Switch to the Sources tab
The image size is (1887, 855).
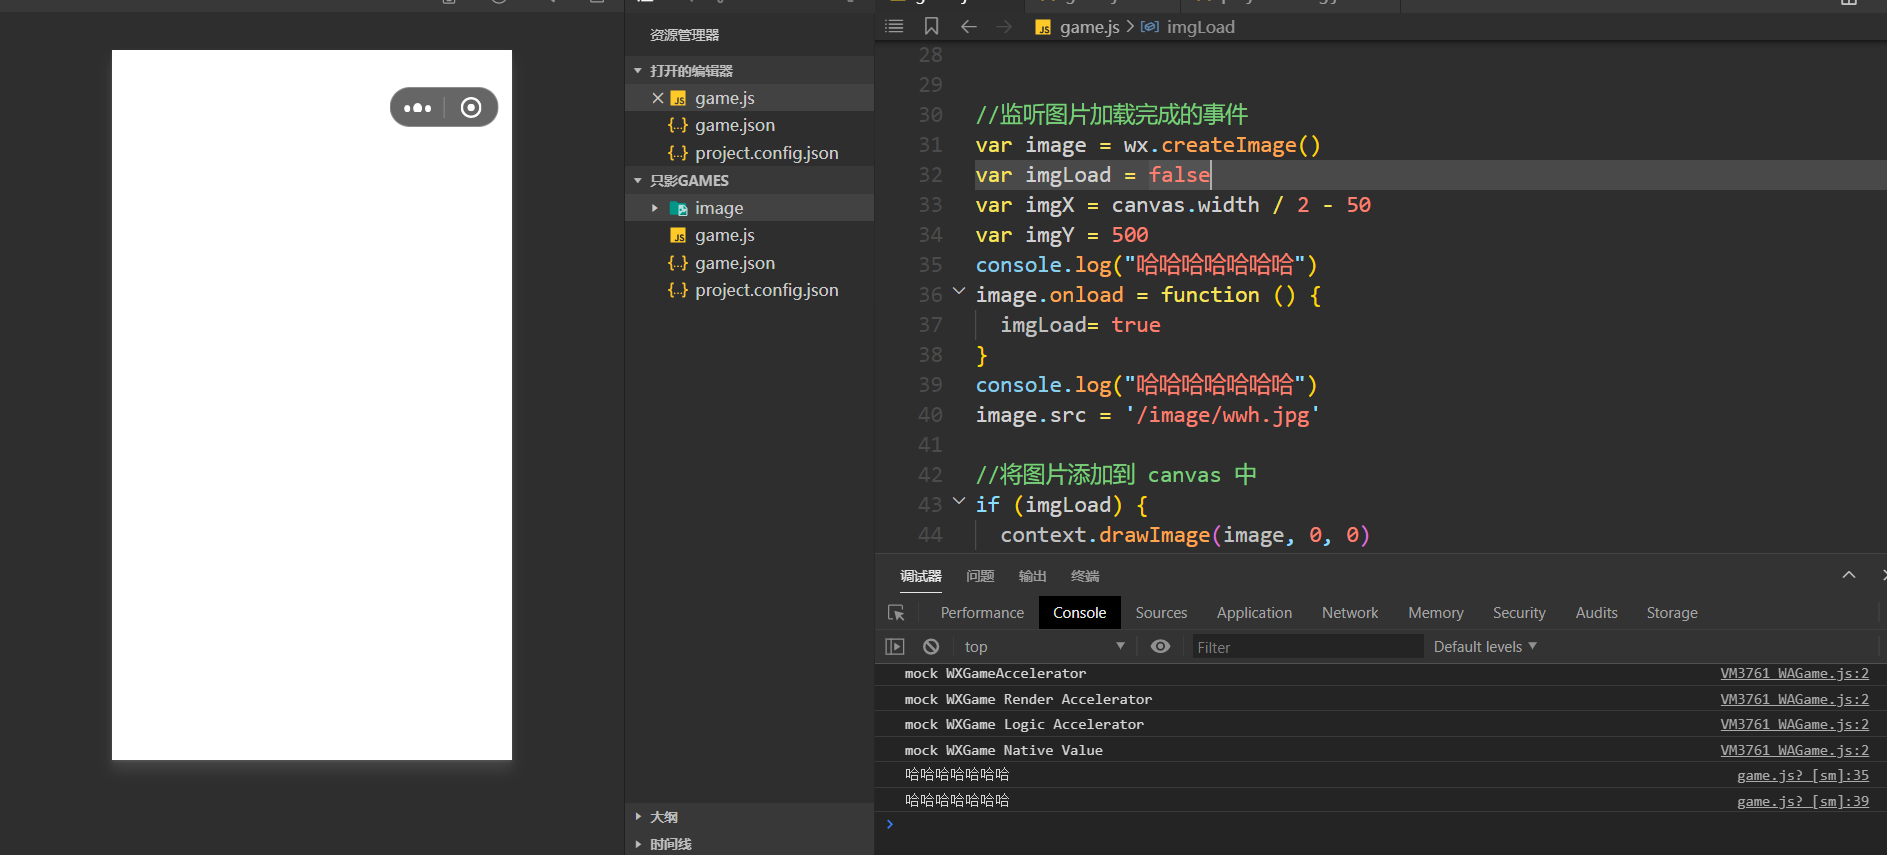click(1160, 613)
